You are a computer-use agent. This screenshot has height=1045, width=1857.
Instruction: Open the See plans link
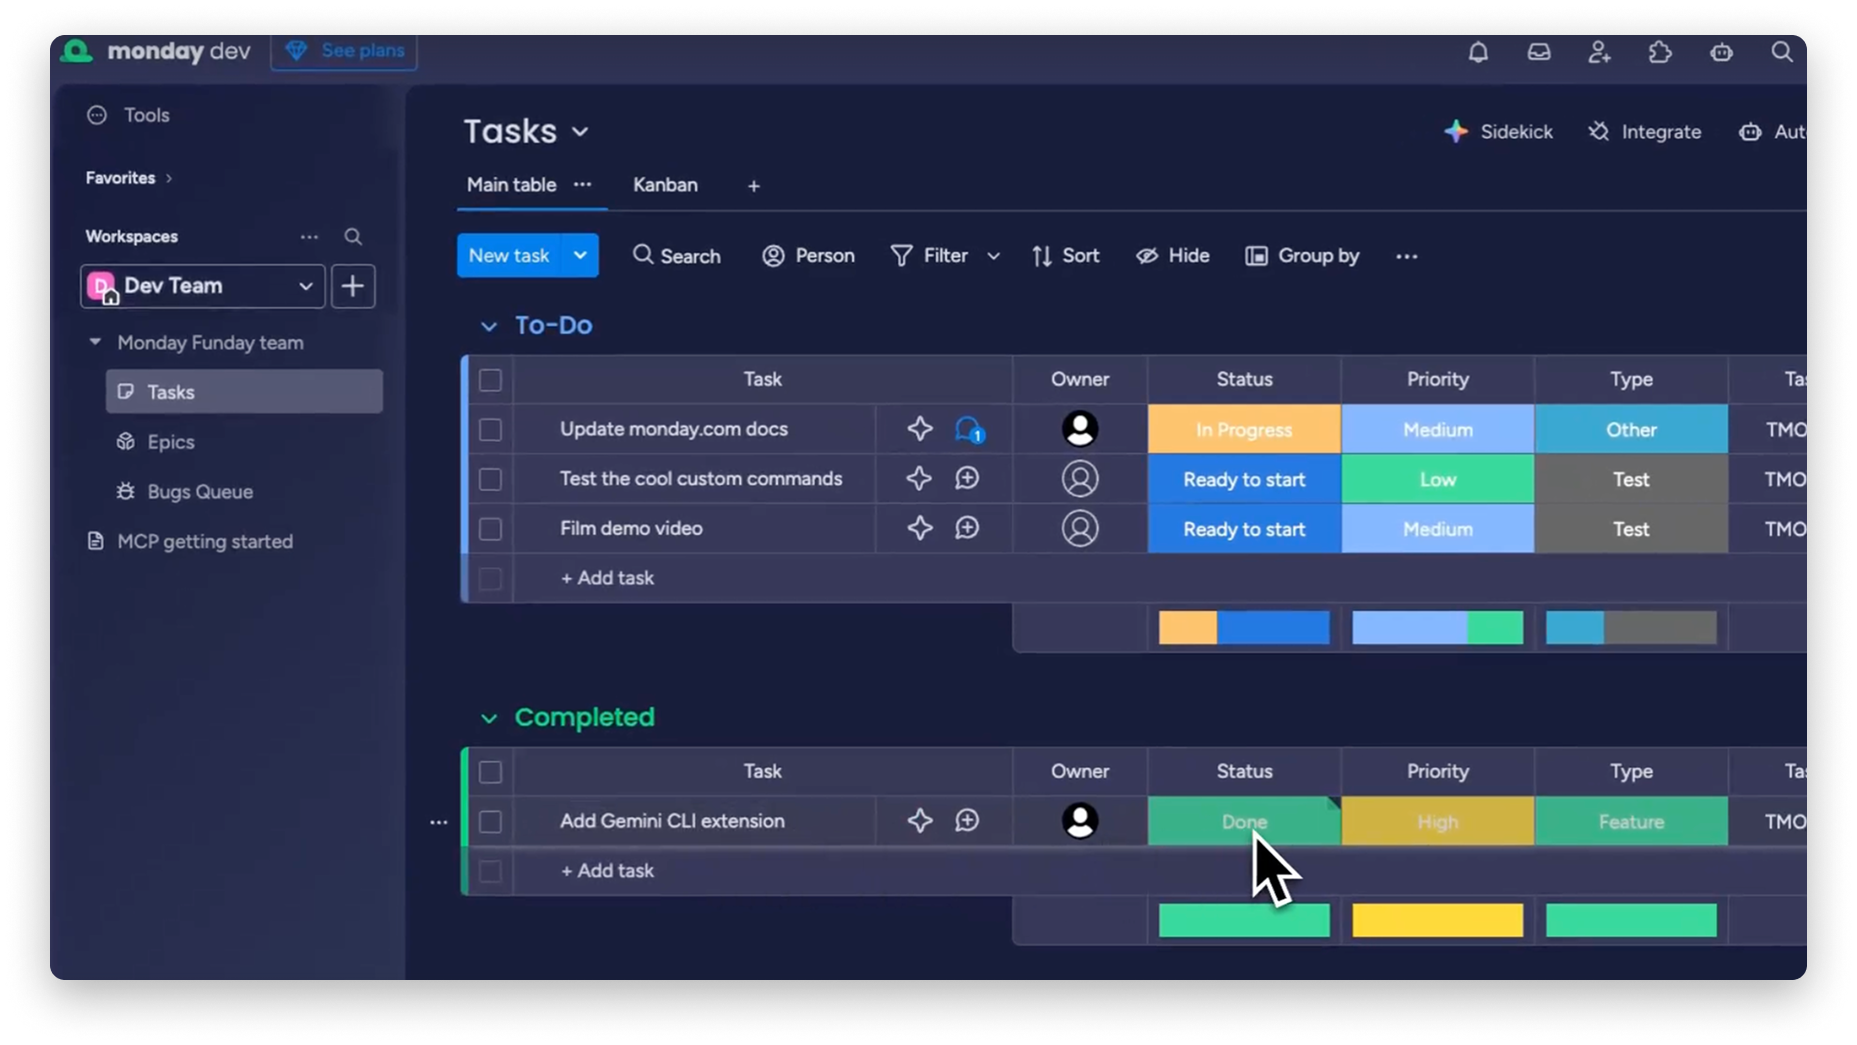(x=343, y=50)
